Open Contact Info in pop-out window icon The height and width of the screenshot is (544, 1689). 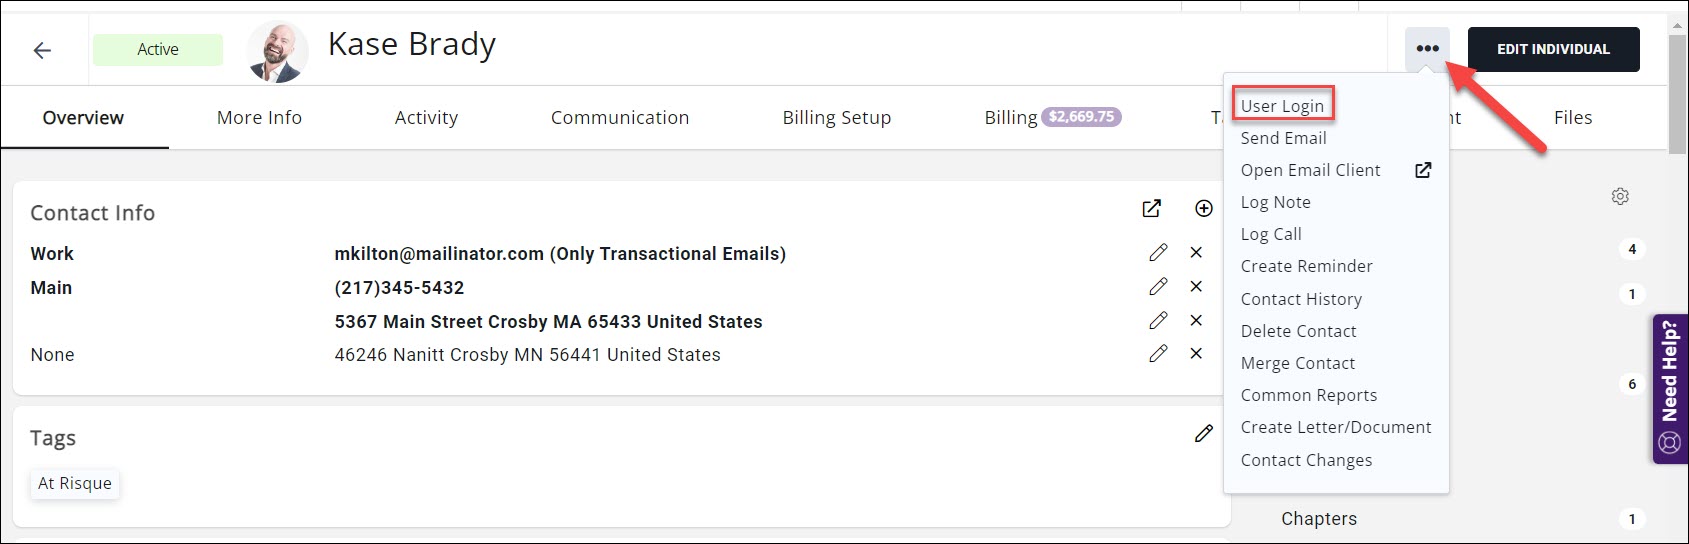point(1152,209)
